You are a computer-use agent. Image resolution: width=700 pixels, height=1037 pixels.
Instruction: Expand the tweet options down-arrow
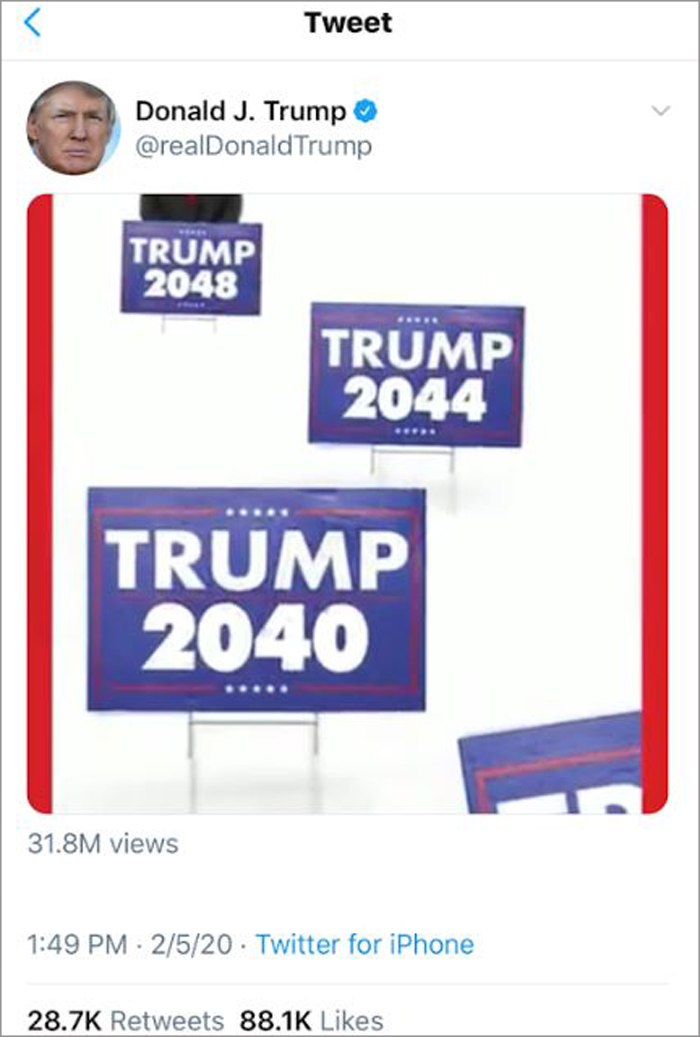[x=660, y=110]
